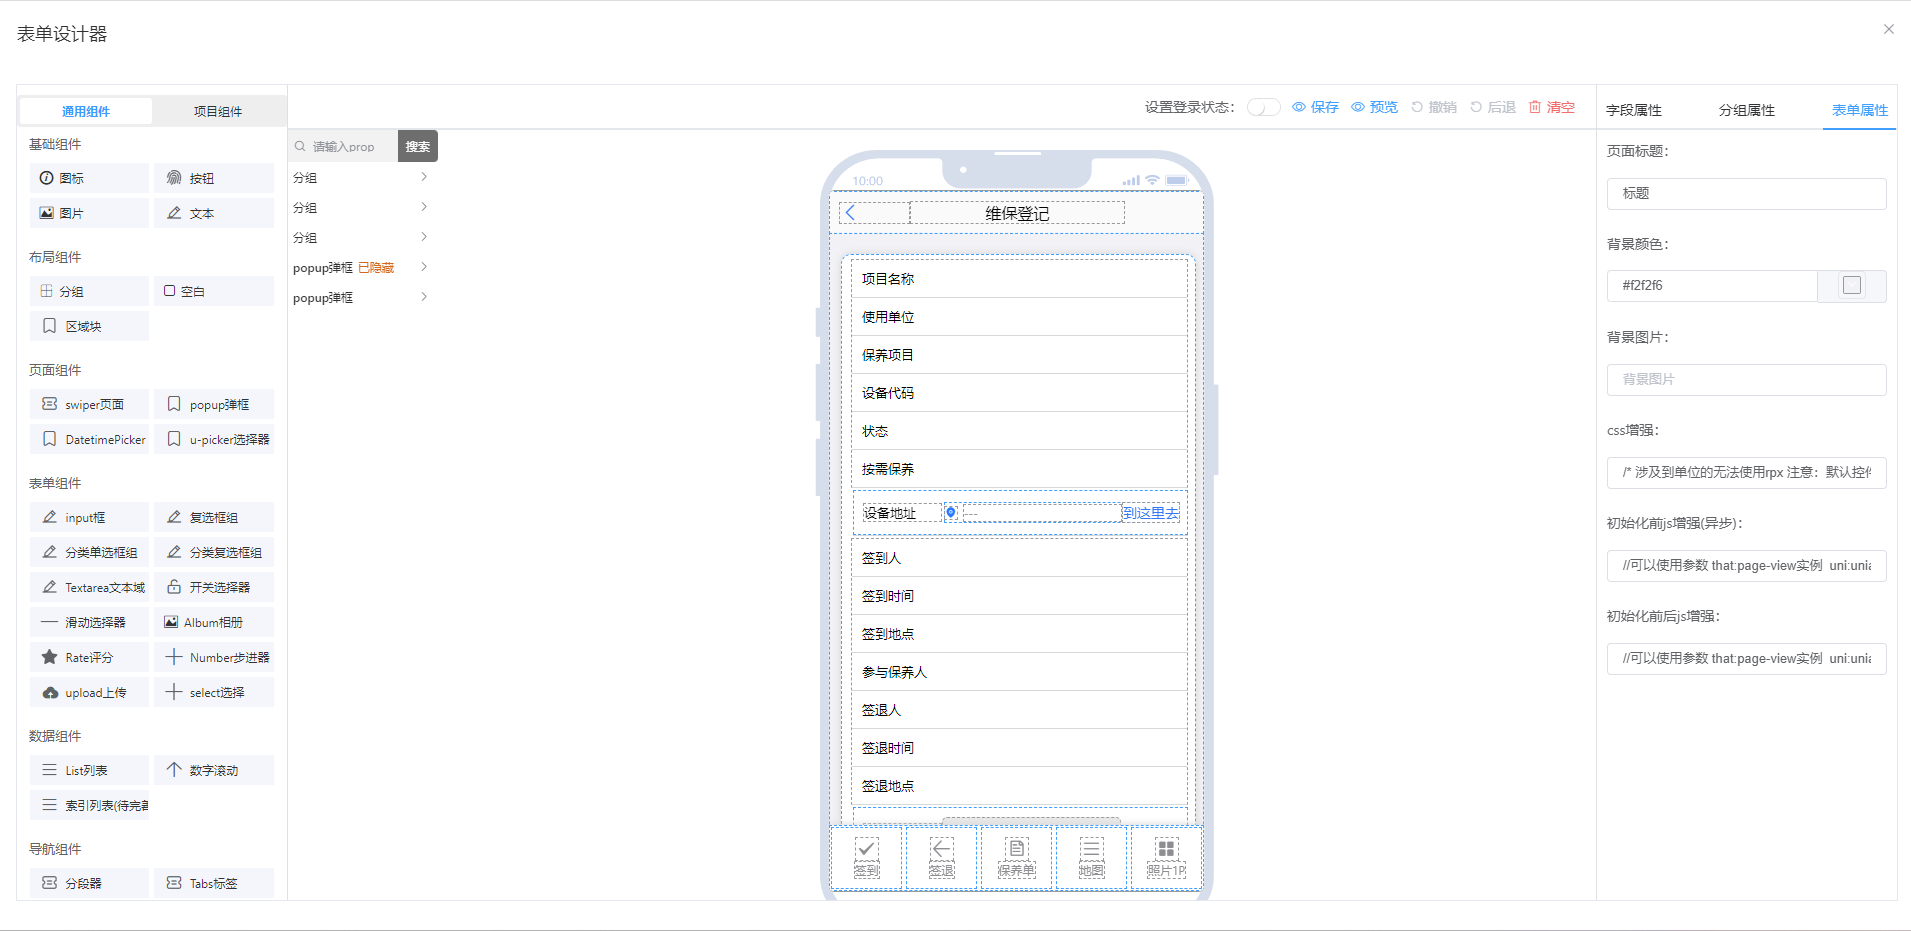Click the 签退 sign-out arrow icon
The height and width of the screenshot is (931, 1911).
pyautogui.click(x=941, y=849)
